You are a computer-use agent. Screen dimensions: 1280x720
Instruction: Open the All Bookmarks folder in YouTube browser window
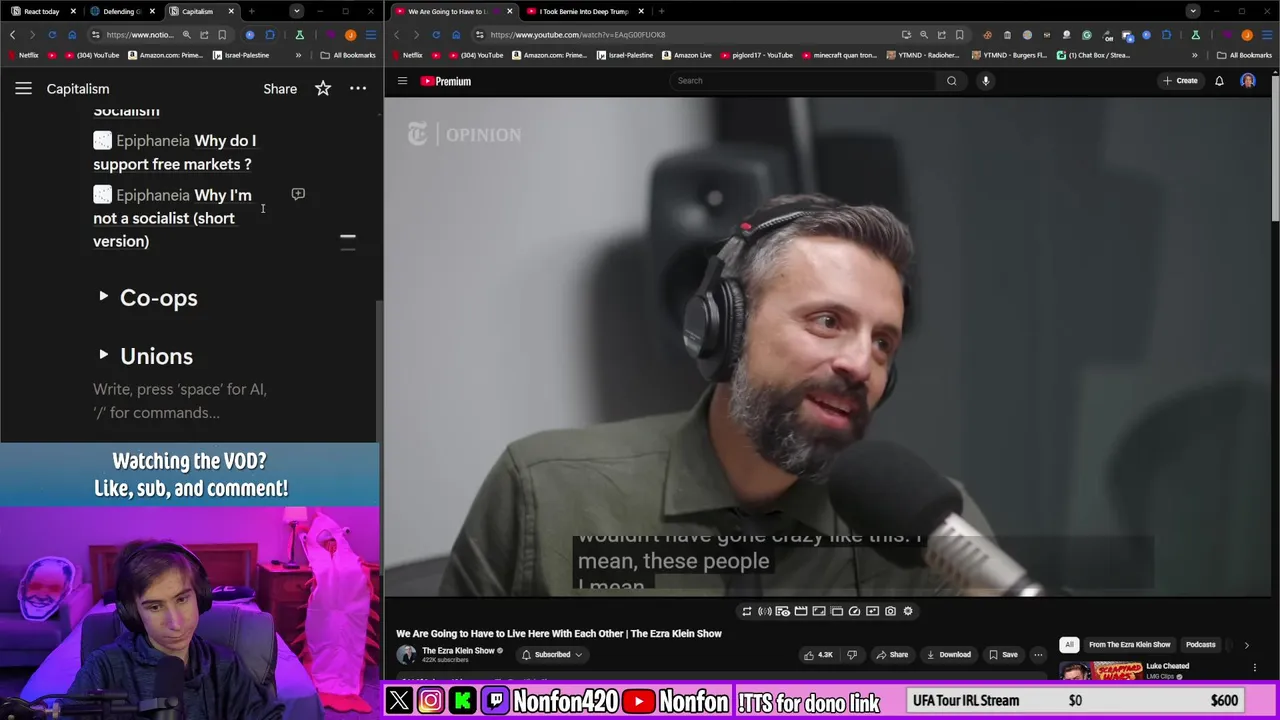coord(1244,55)
